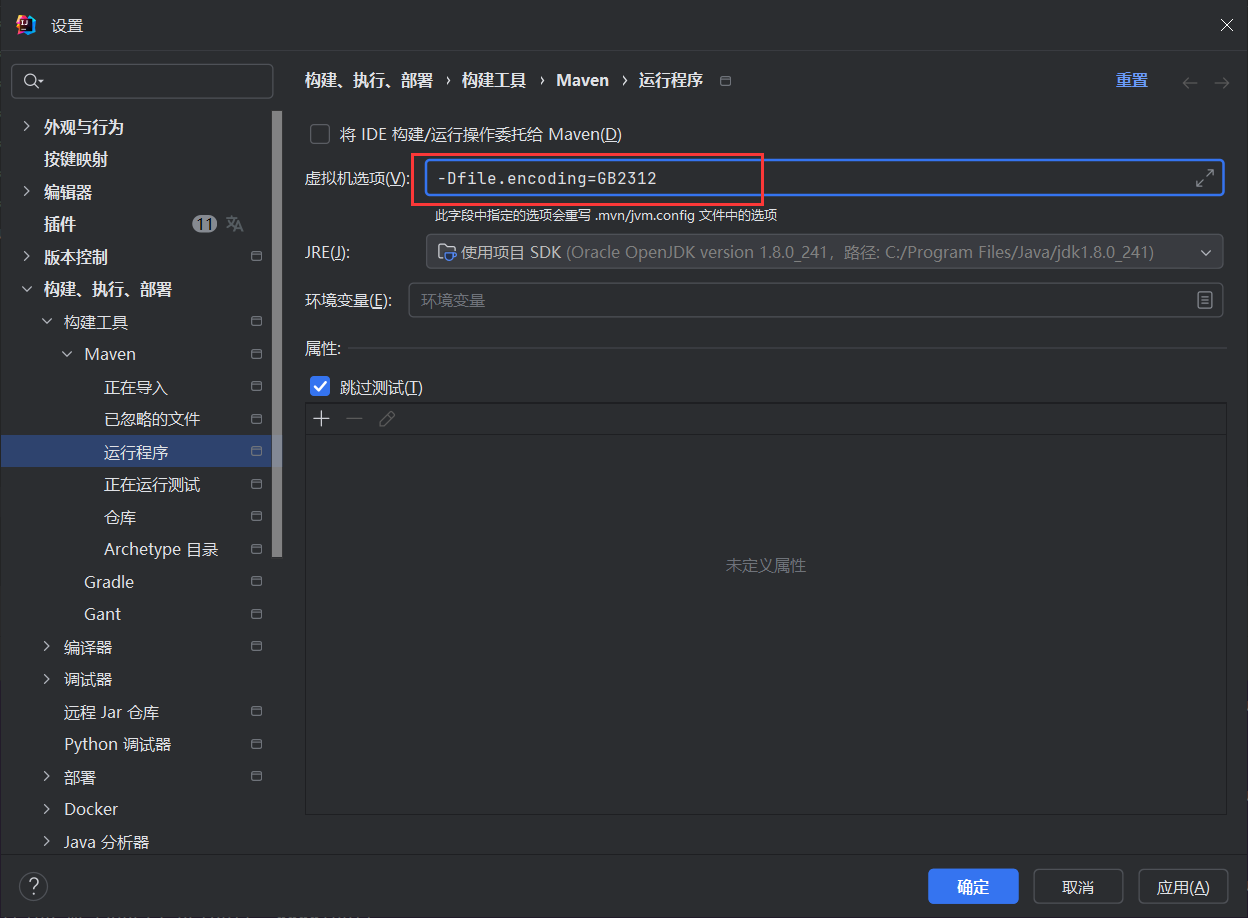Click the project icon beside 部署
1248x918 pixels.
tap(256, 777)
